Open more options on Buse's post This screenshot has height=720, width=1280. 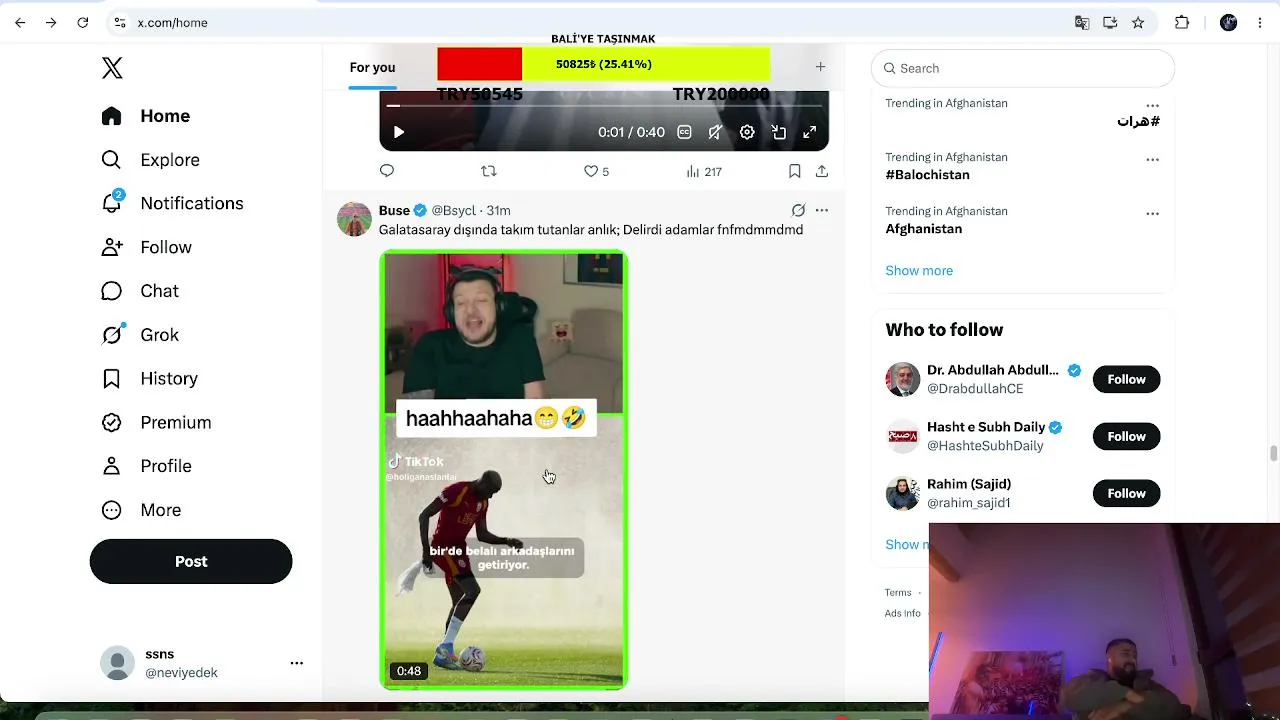tap(821, 210)
